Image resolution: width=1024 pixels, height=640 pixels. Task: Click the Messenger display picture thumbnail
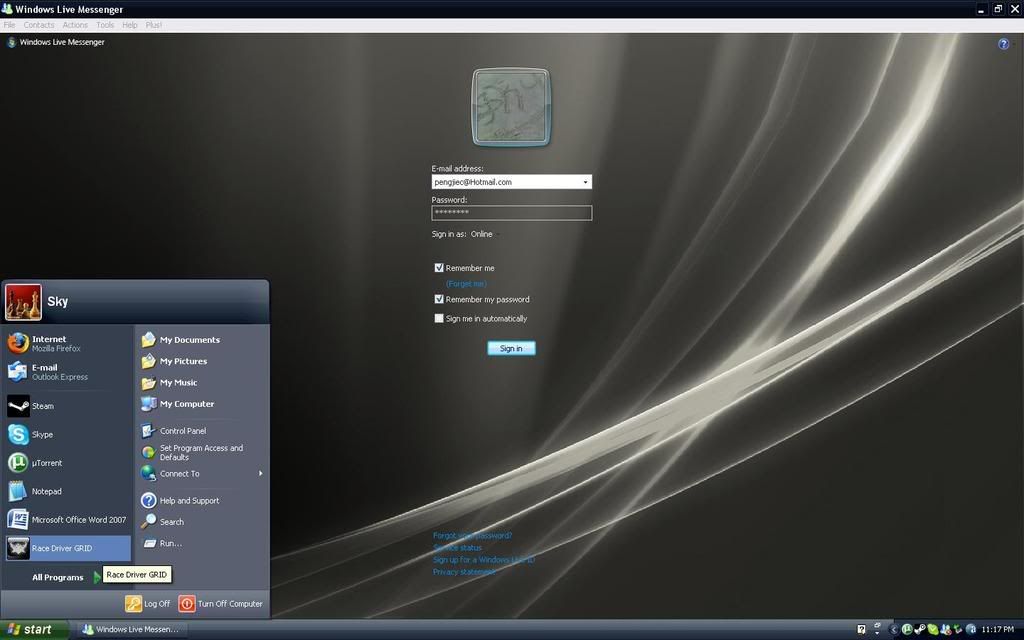pyautogui.click(x=511, y=107)
